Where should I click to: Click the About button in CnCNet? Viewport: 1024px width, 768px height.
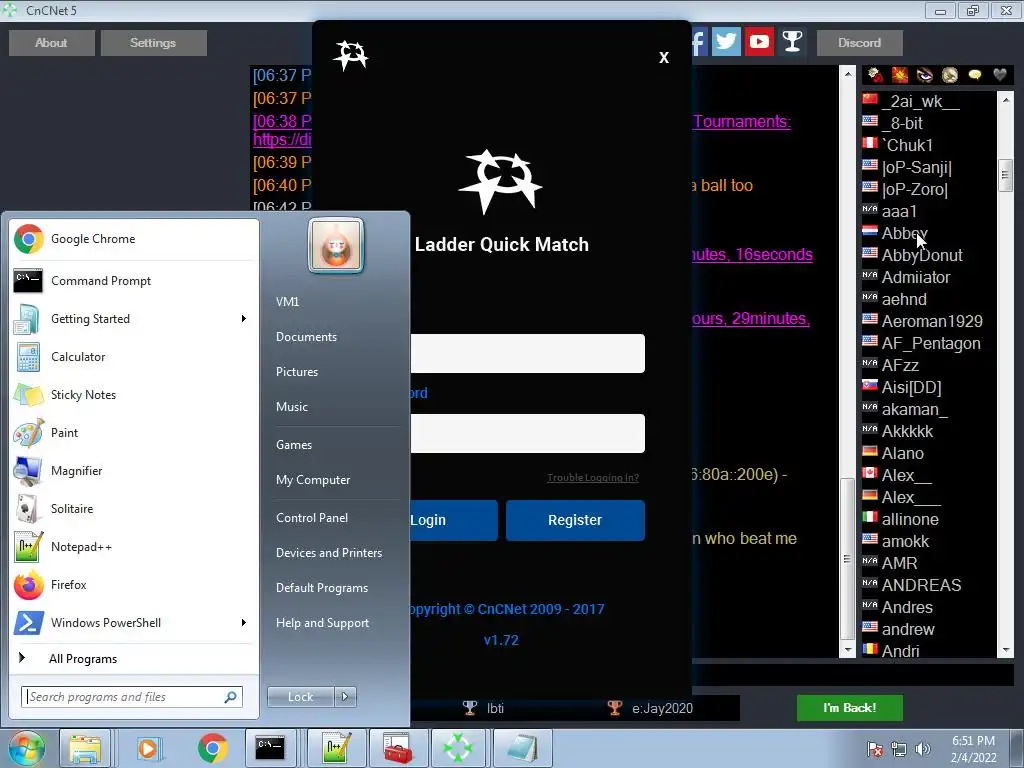52,43
